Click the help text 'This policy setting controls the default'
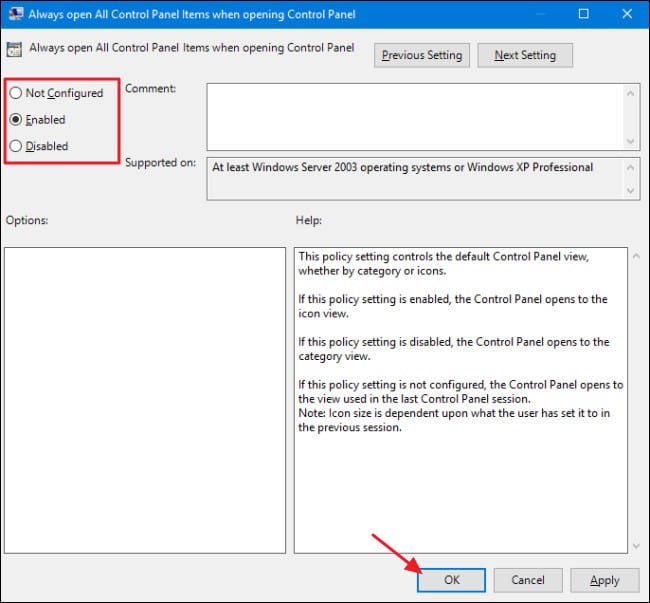 coord(393,257)
